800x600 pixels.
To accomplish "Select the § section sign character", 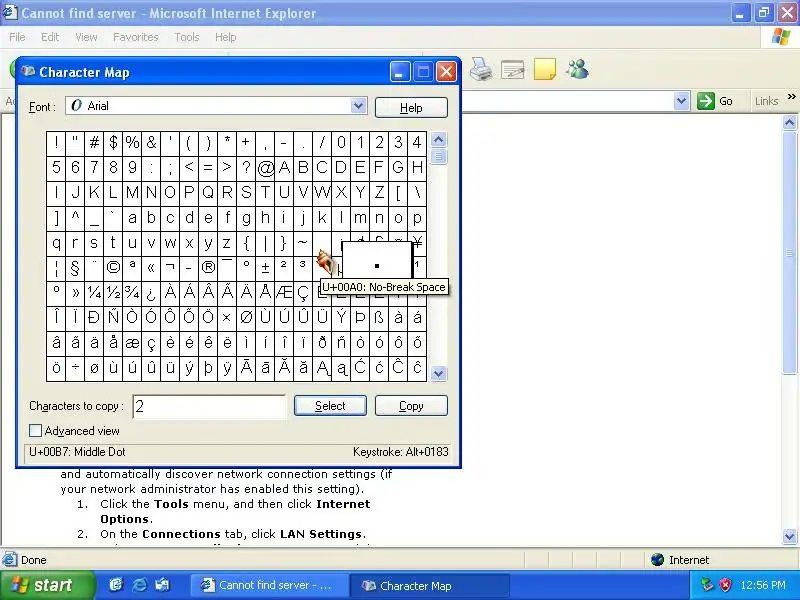I will (x=75, y=267).
